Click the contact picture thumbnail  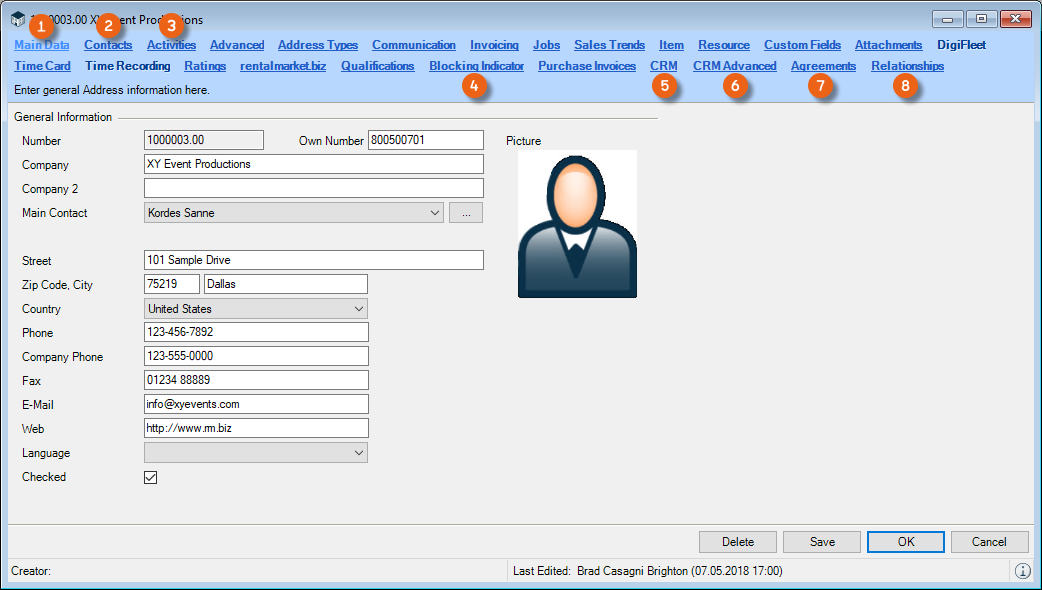click(577, 224)
